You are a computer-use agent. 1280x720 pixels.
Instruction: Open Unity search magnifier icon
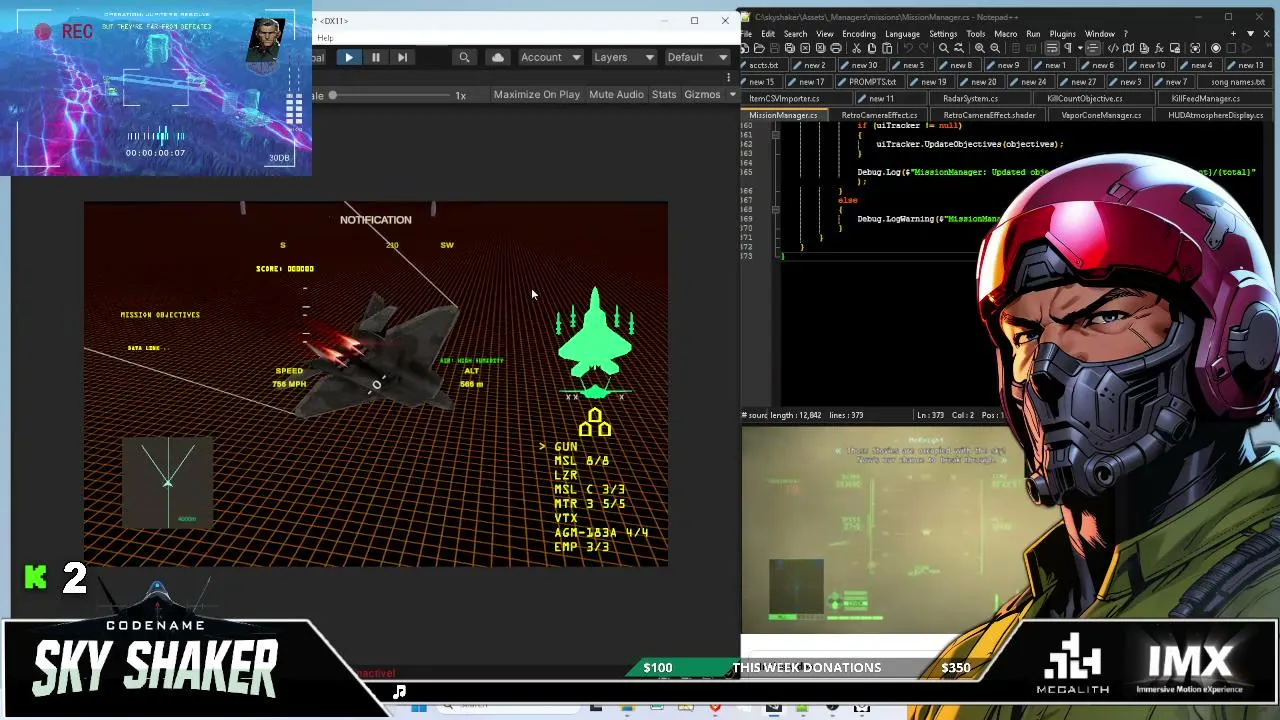[464, 58]
